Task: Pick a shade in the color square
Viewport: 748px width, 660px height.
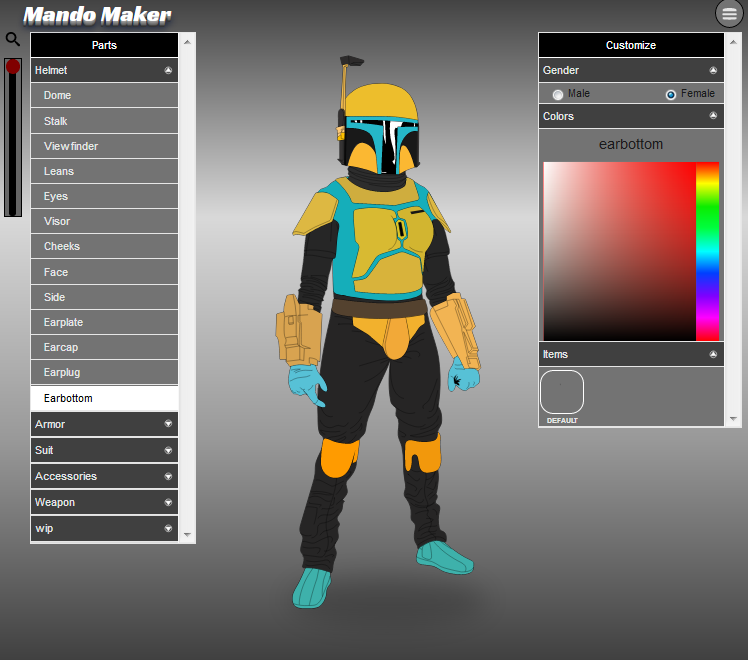Action: 619,251
